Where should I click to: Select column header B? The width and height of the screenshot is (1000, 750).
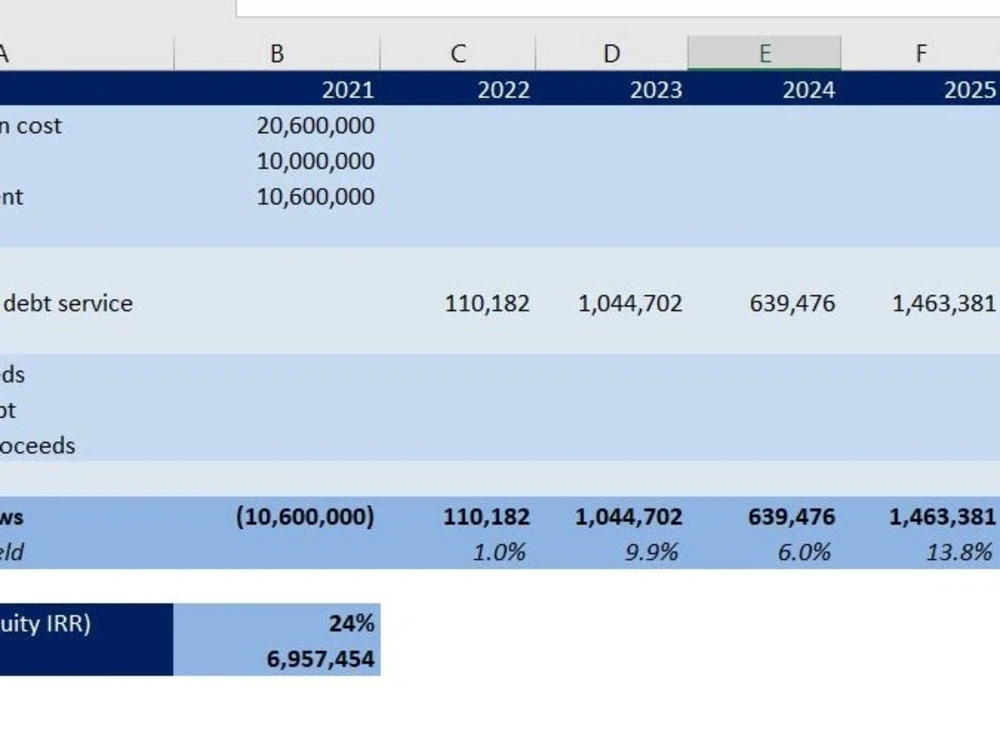(276, 52)
